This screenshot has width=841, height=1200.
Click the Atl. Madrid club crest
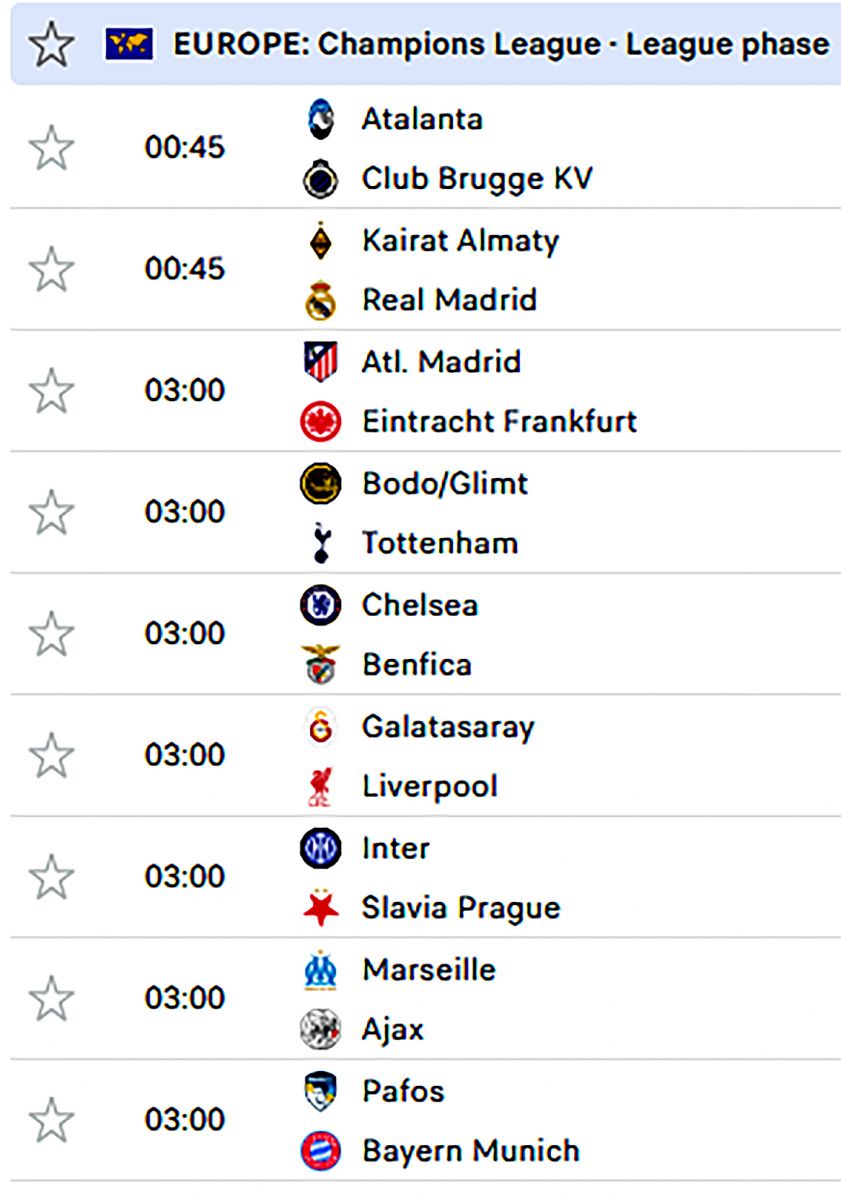click(x=321, y=361)
